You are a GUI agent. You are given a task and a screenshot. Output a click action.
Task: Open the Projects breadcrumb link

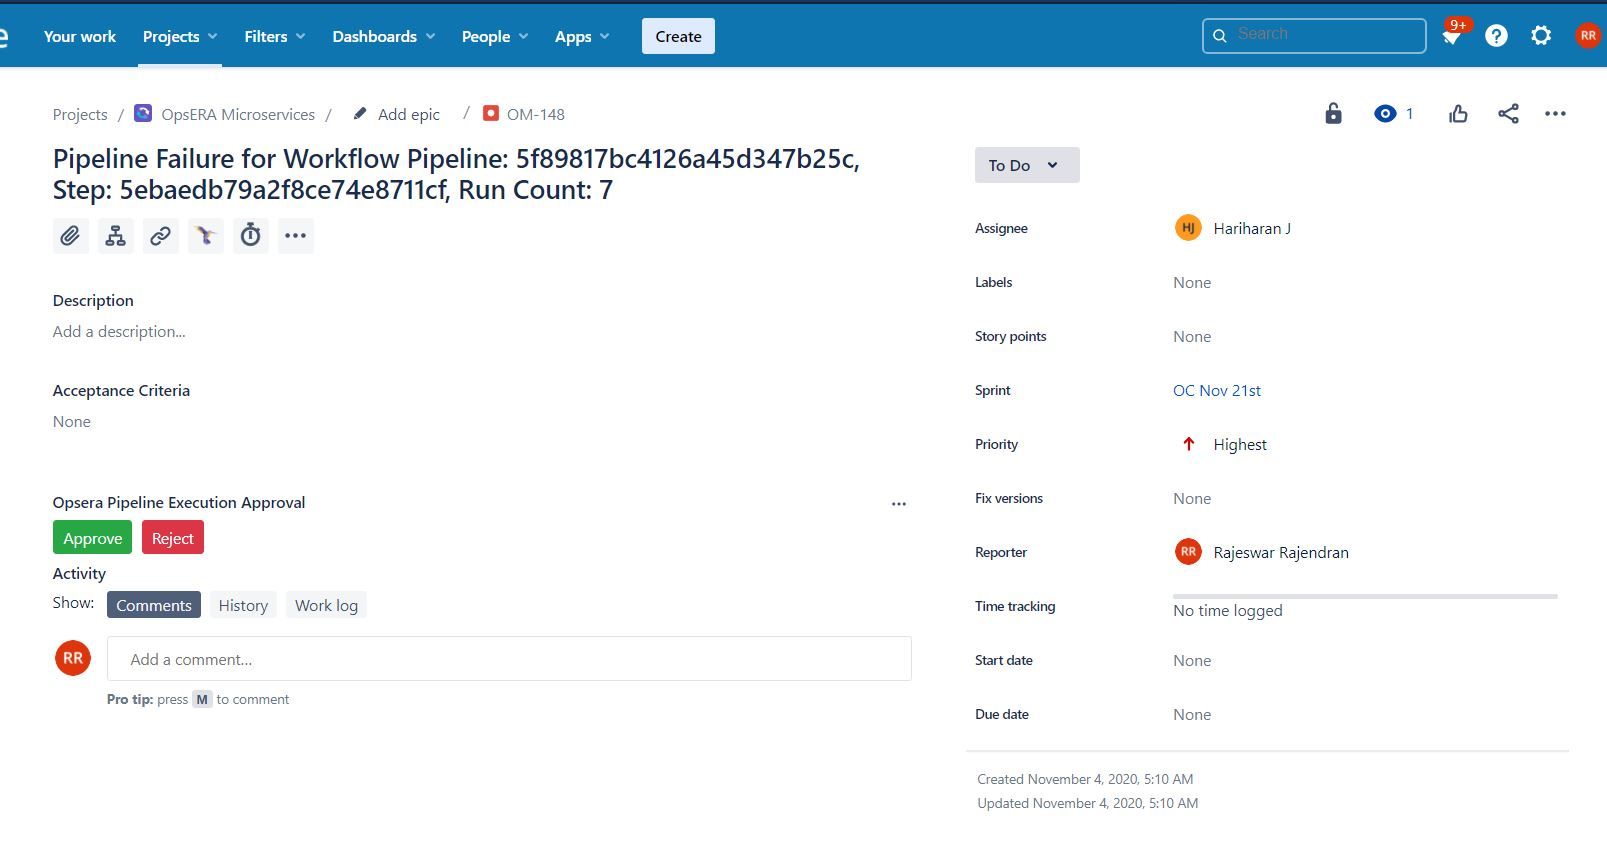pos(80,114)
